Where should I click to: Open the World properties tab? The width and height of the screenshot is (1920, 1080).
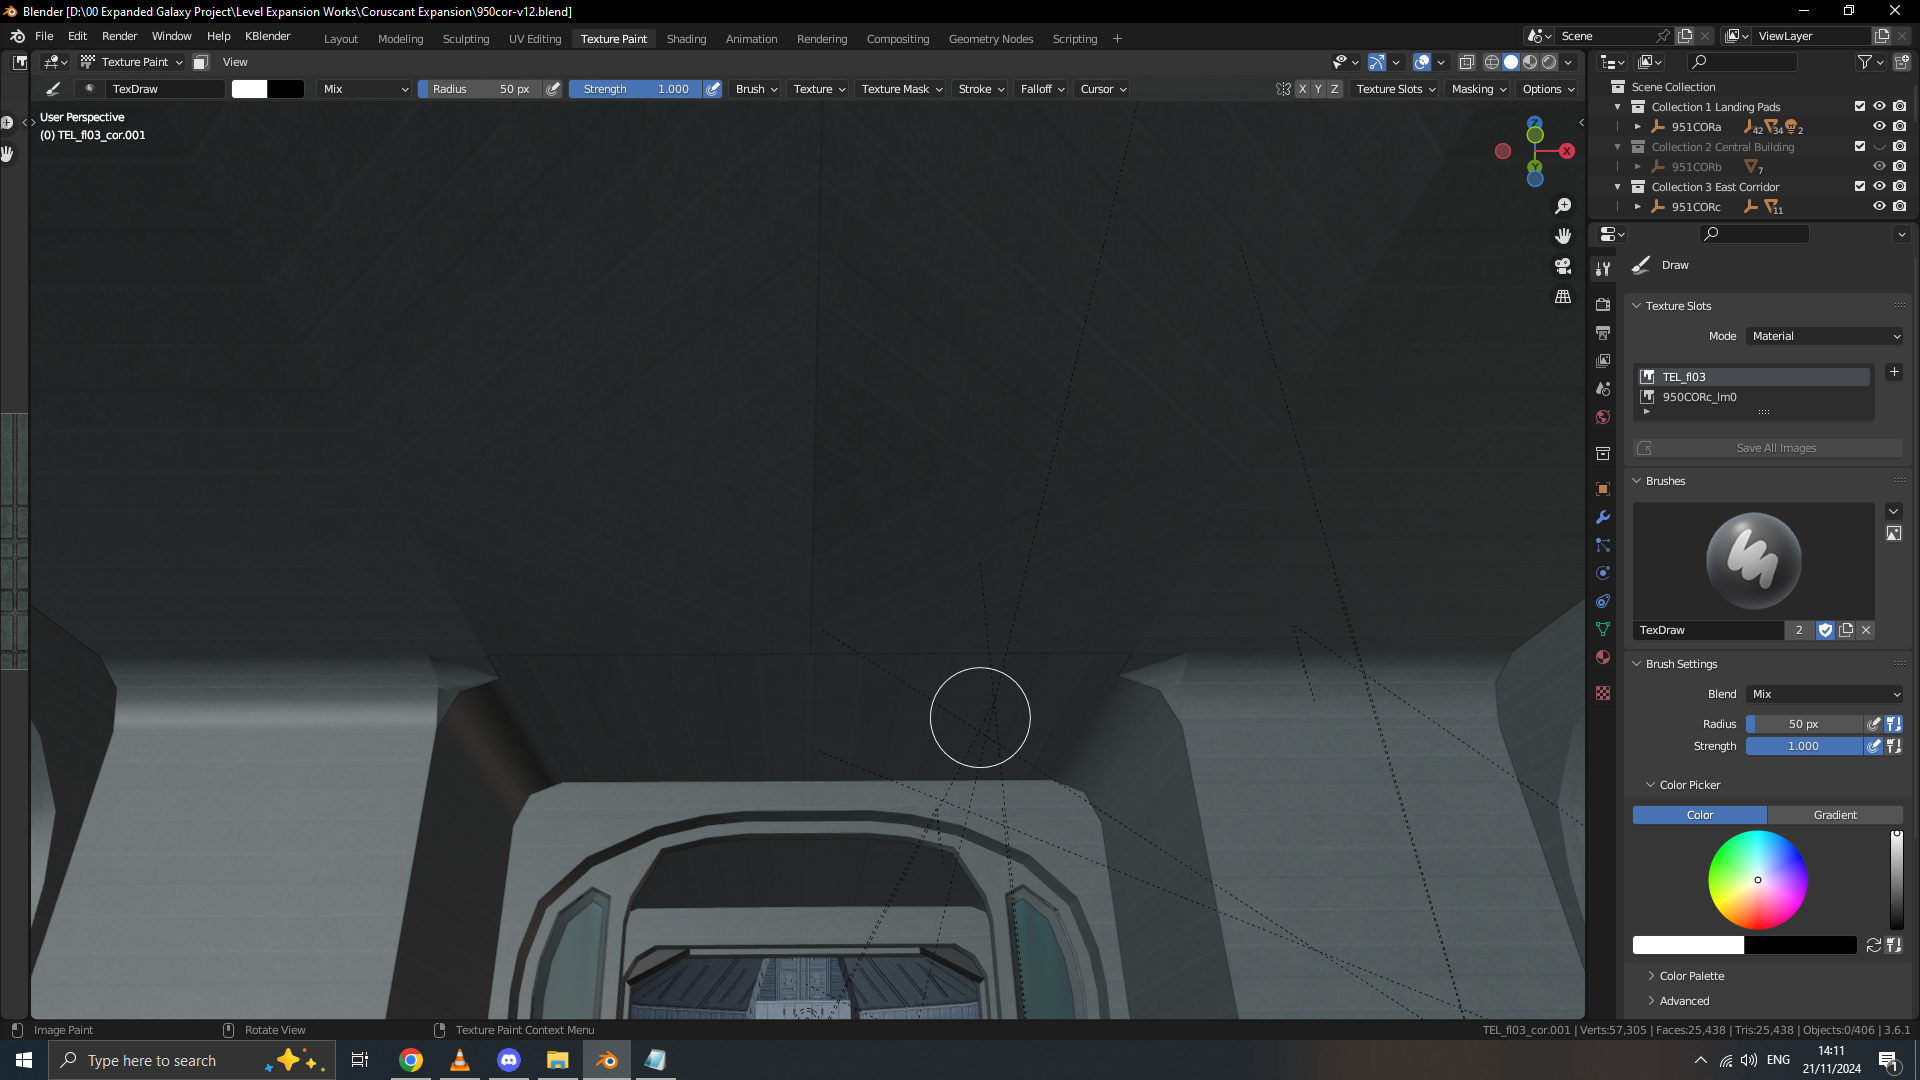(x=1603, y=417)
